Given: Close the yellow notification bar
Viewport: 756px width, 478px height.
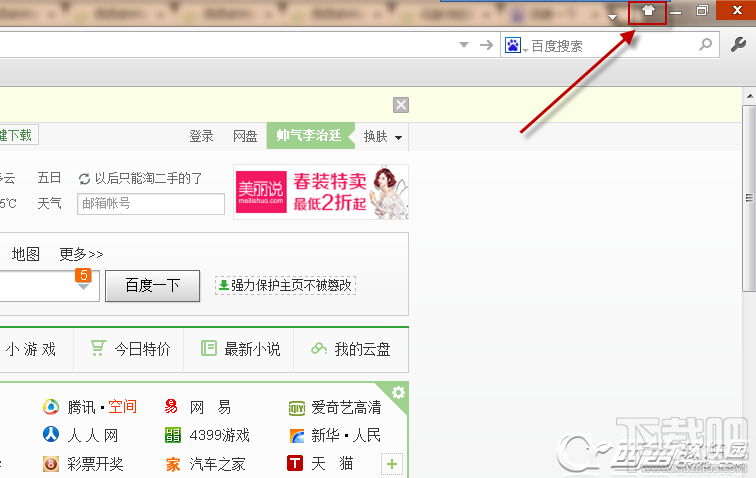Looking at the screenshot, I should (x=401, y=105).
